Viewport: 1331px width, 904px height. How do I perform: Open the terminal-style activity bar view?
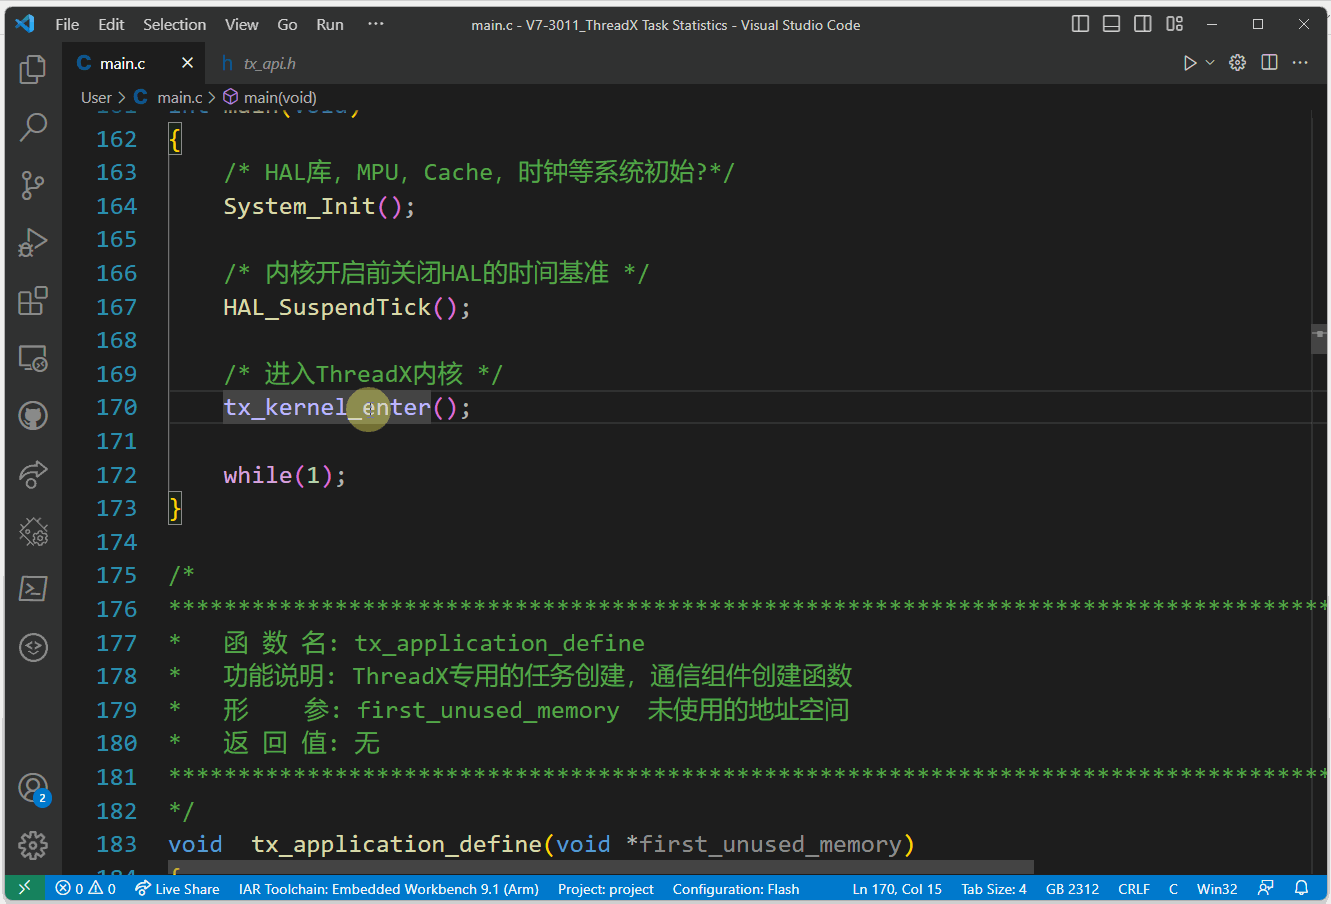[33, 589]
